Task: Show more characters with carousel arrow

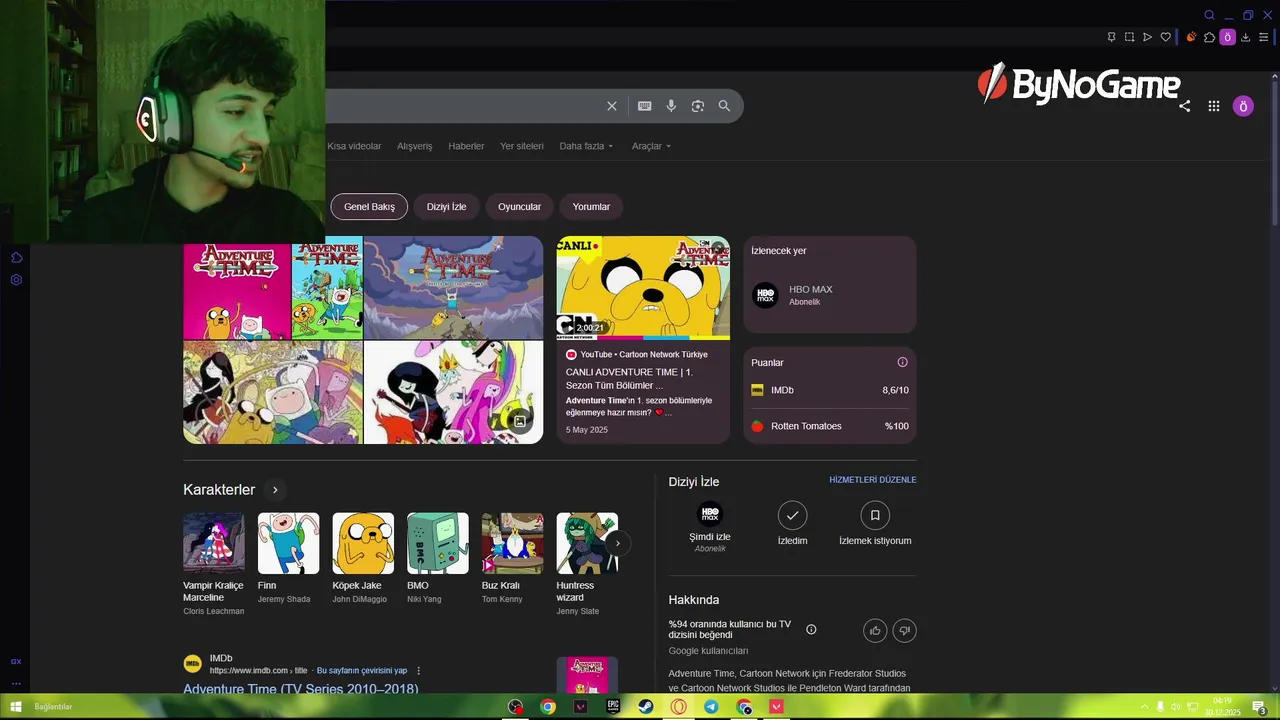Action: pyautogui.click(x=618, y=543)
